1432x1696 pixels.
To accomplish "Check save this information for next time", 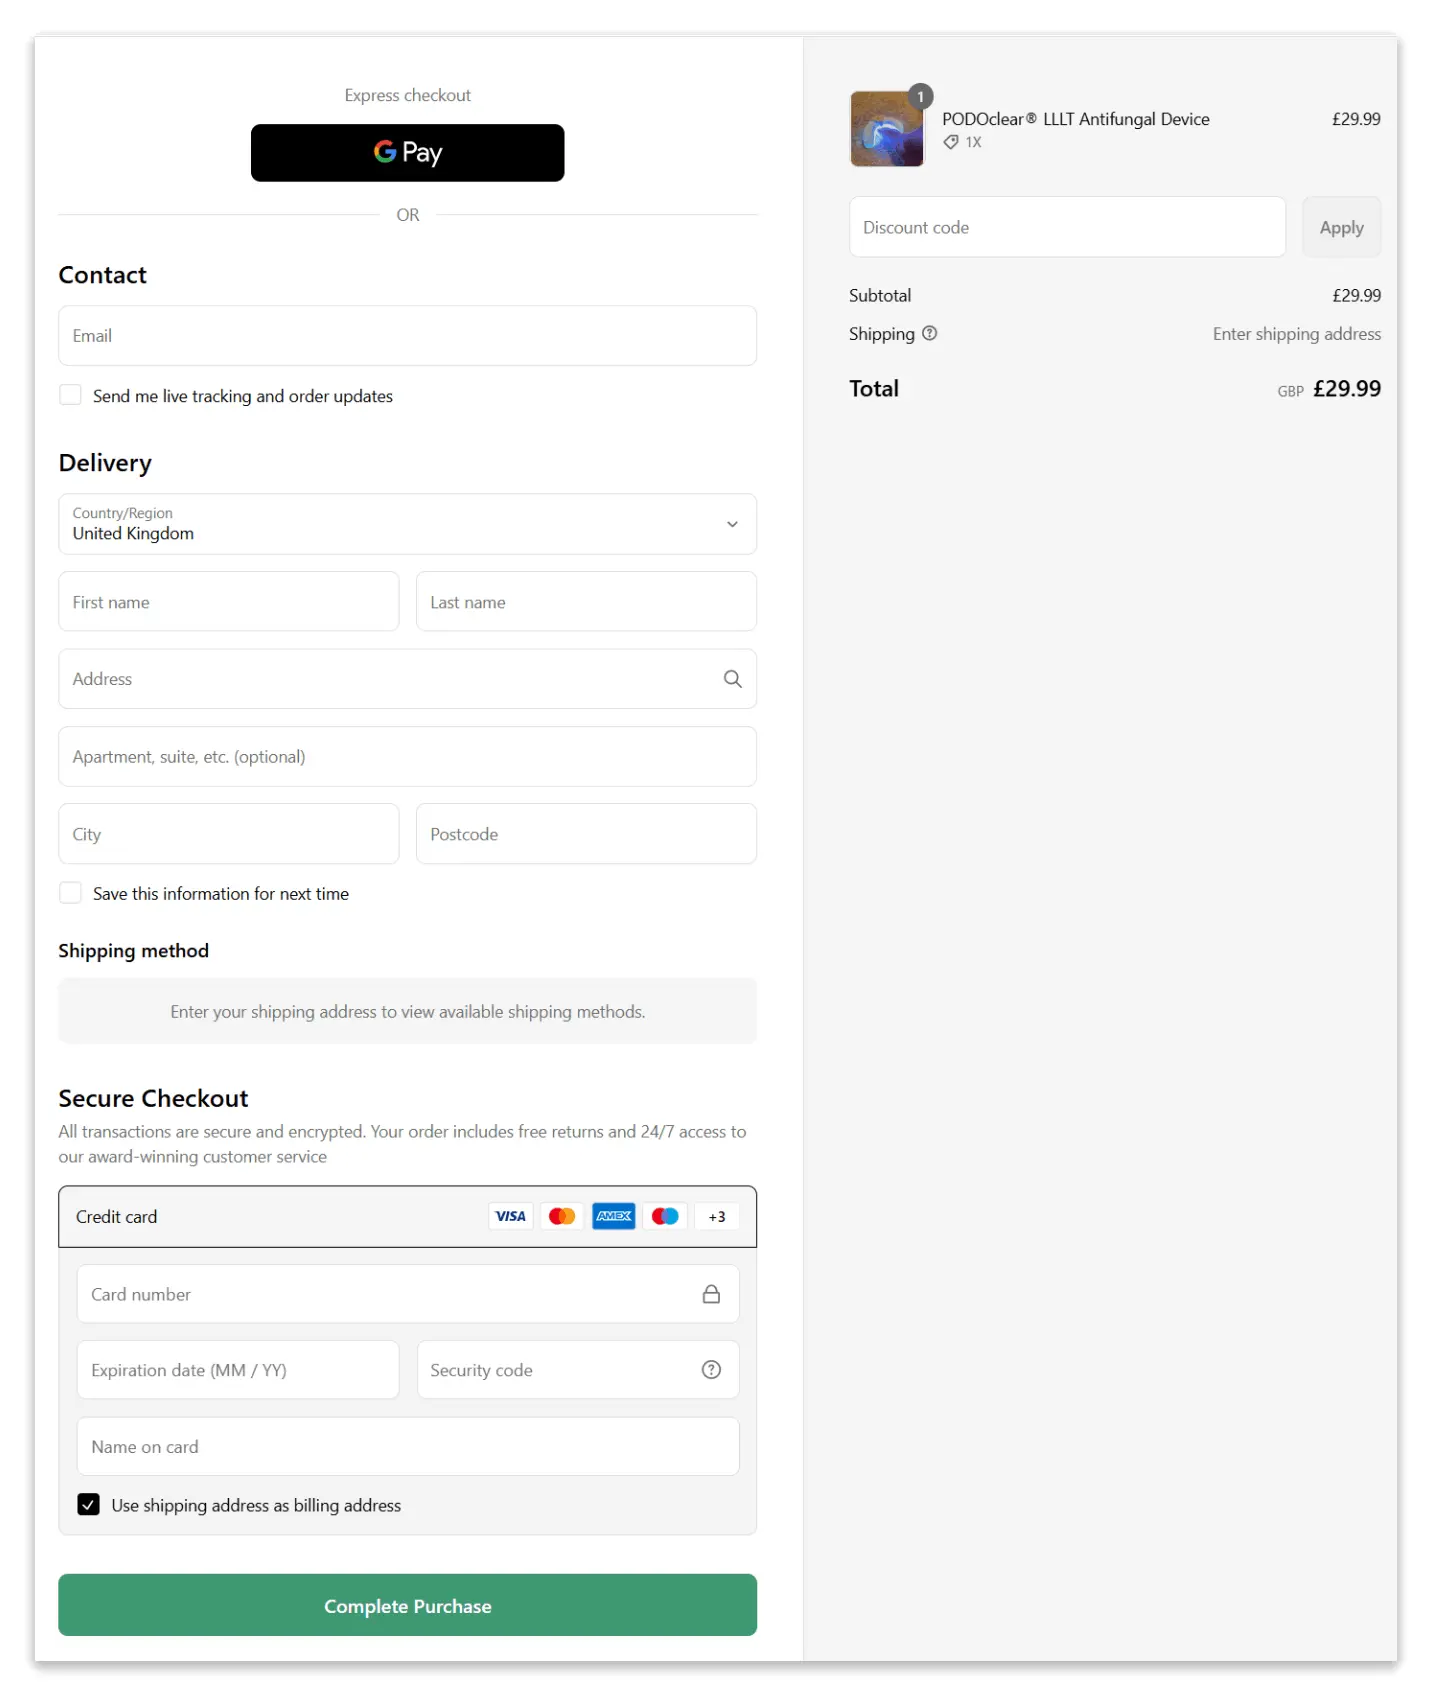I will click(x=70, y=892).
